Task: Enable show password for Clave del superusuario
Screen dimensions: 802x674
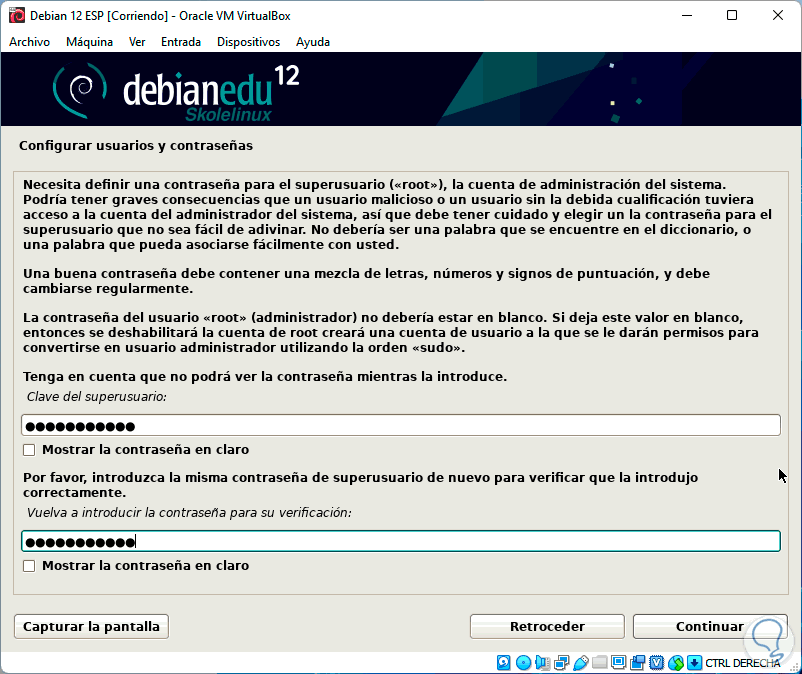Action: 29,450
